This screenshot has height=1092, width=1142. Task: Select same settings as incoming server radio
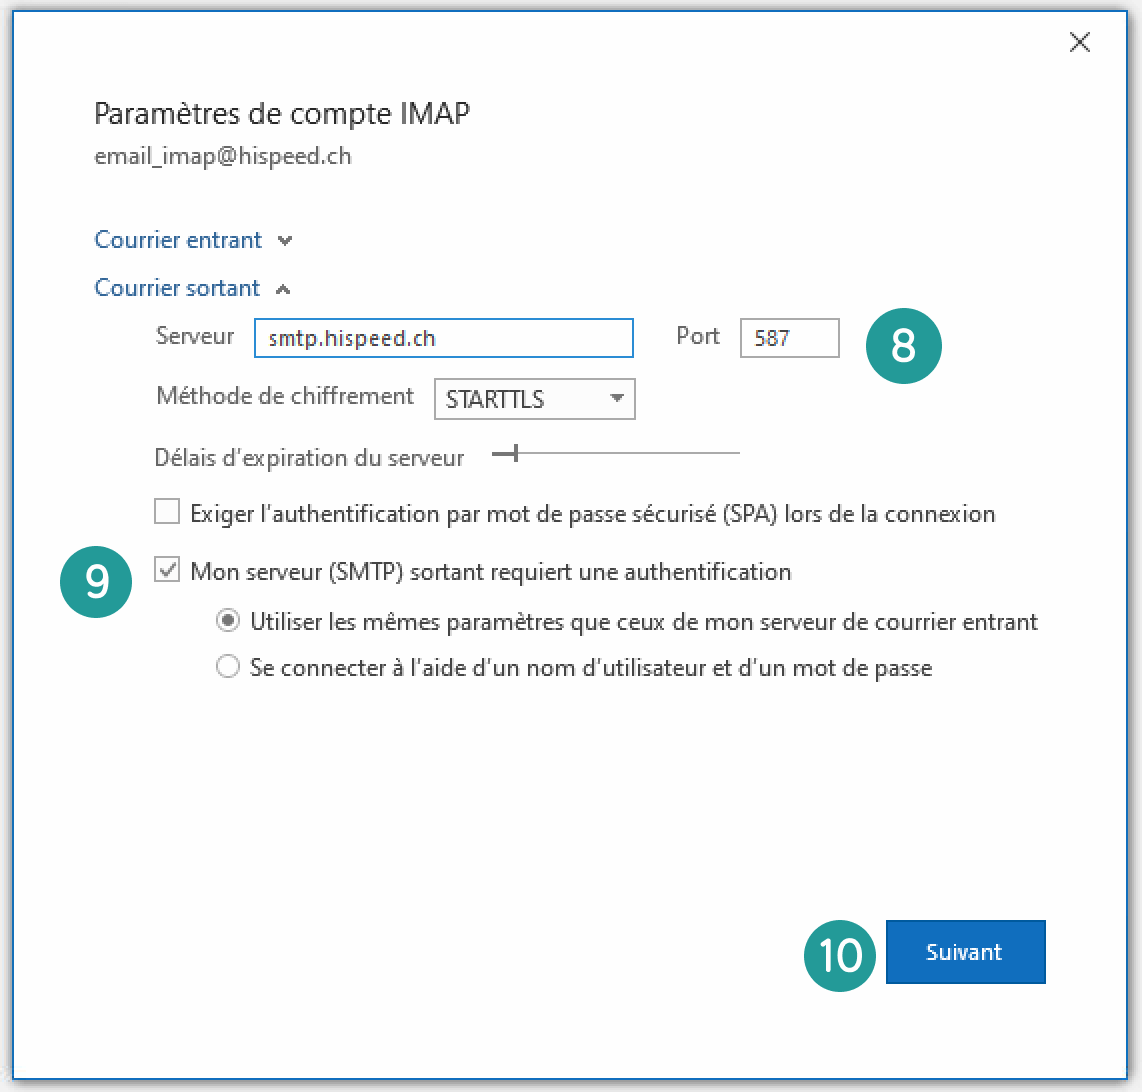point(228,621)
